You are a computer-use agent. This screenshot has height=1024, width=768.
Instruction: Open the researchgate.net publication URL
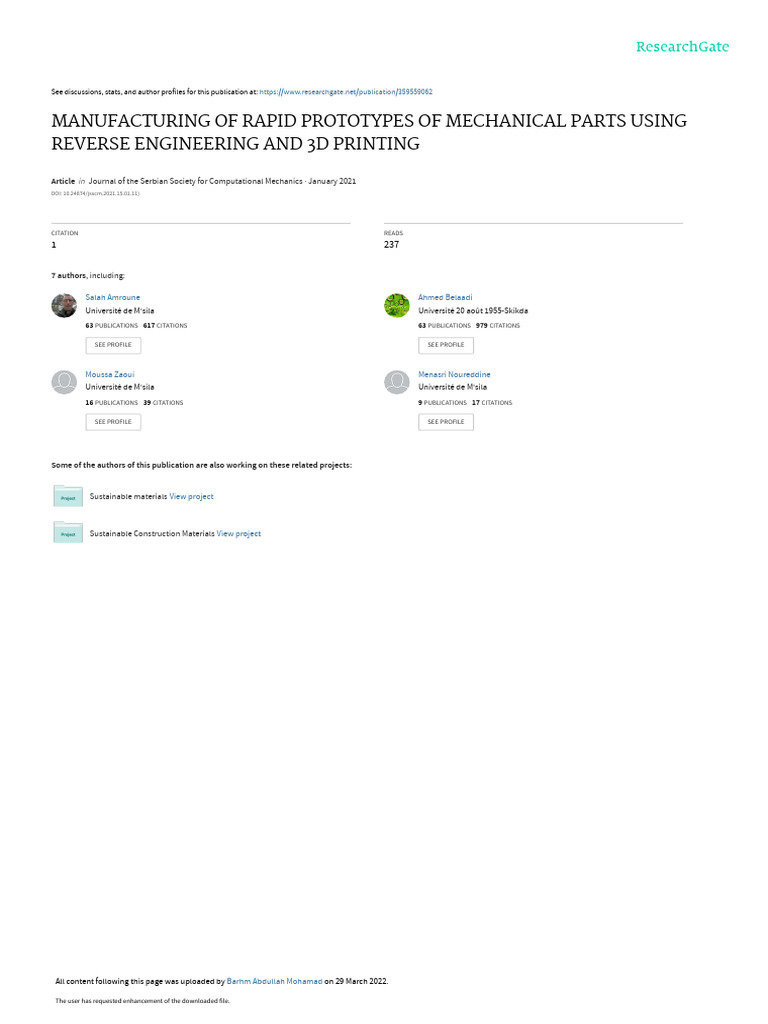345,92
